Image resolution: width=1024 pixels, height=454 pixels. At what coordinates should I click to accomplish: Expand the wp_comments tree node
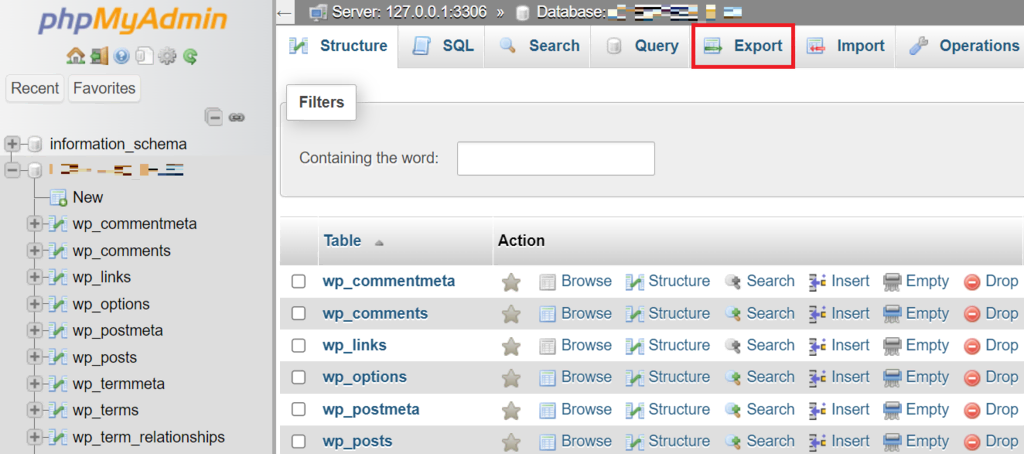(x=35, y=251)
